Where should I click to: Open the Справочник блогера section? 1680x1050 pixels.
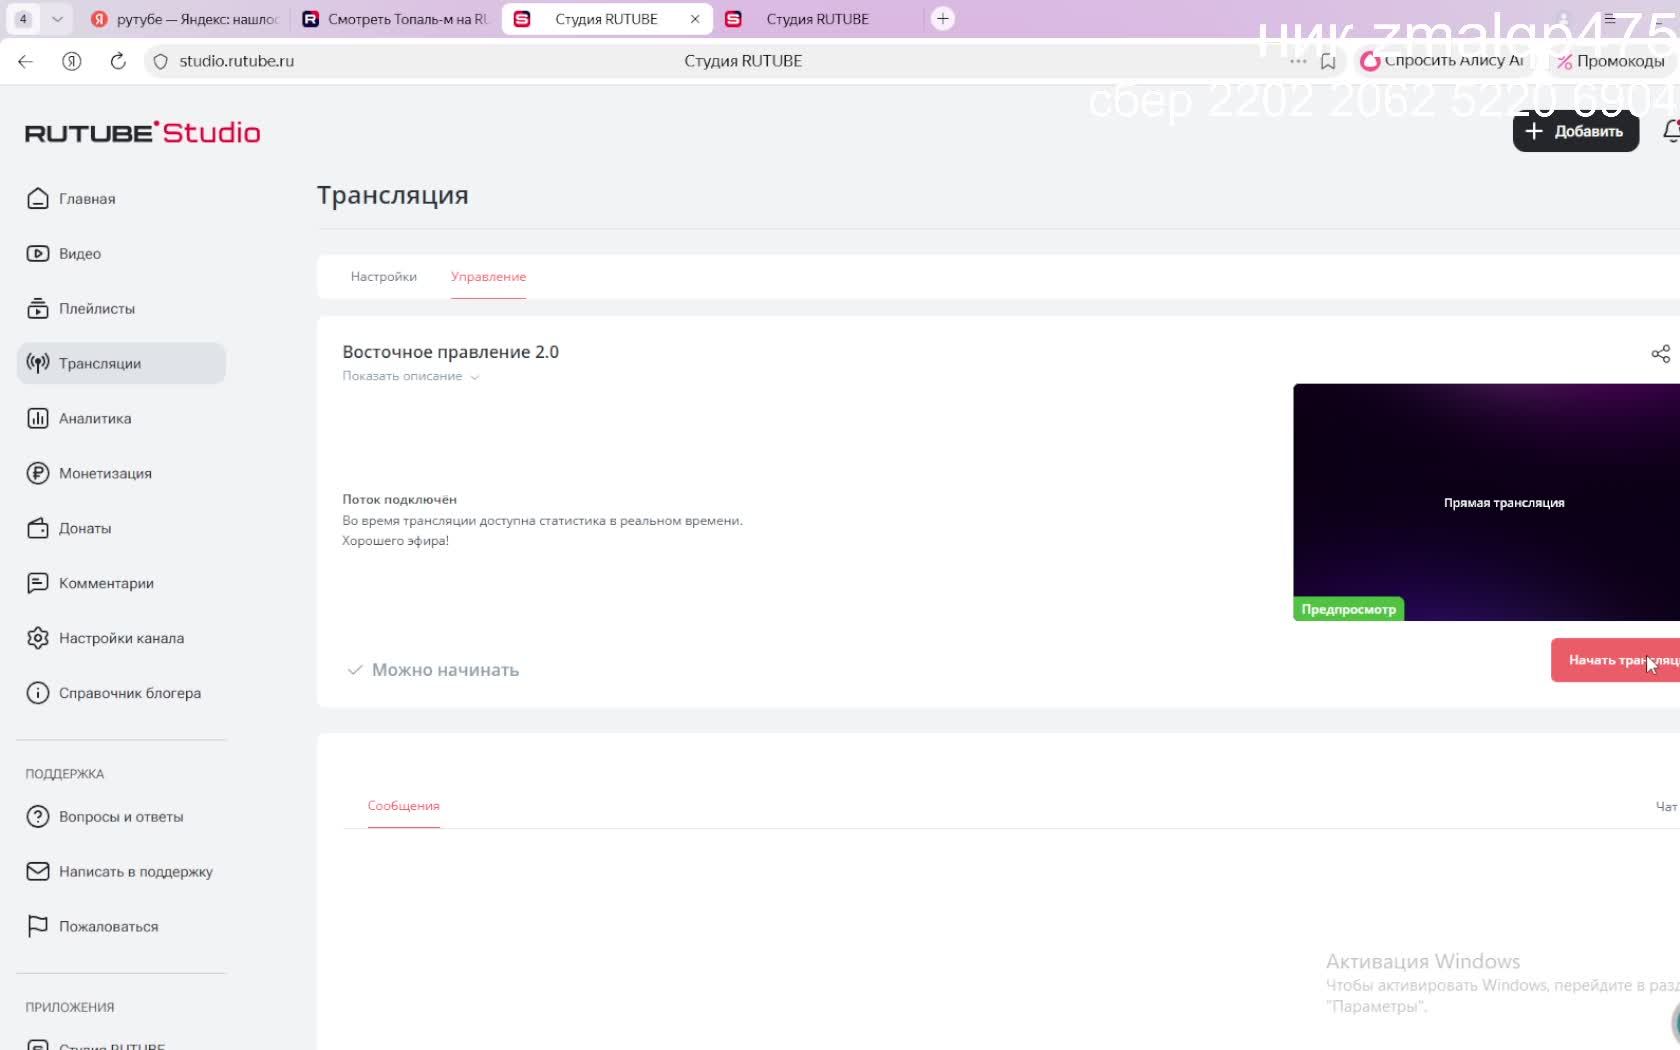(x=130, y=692)
